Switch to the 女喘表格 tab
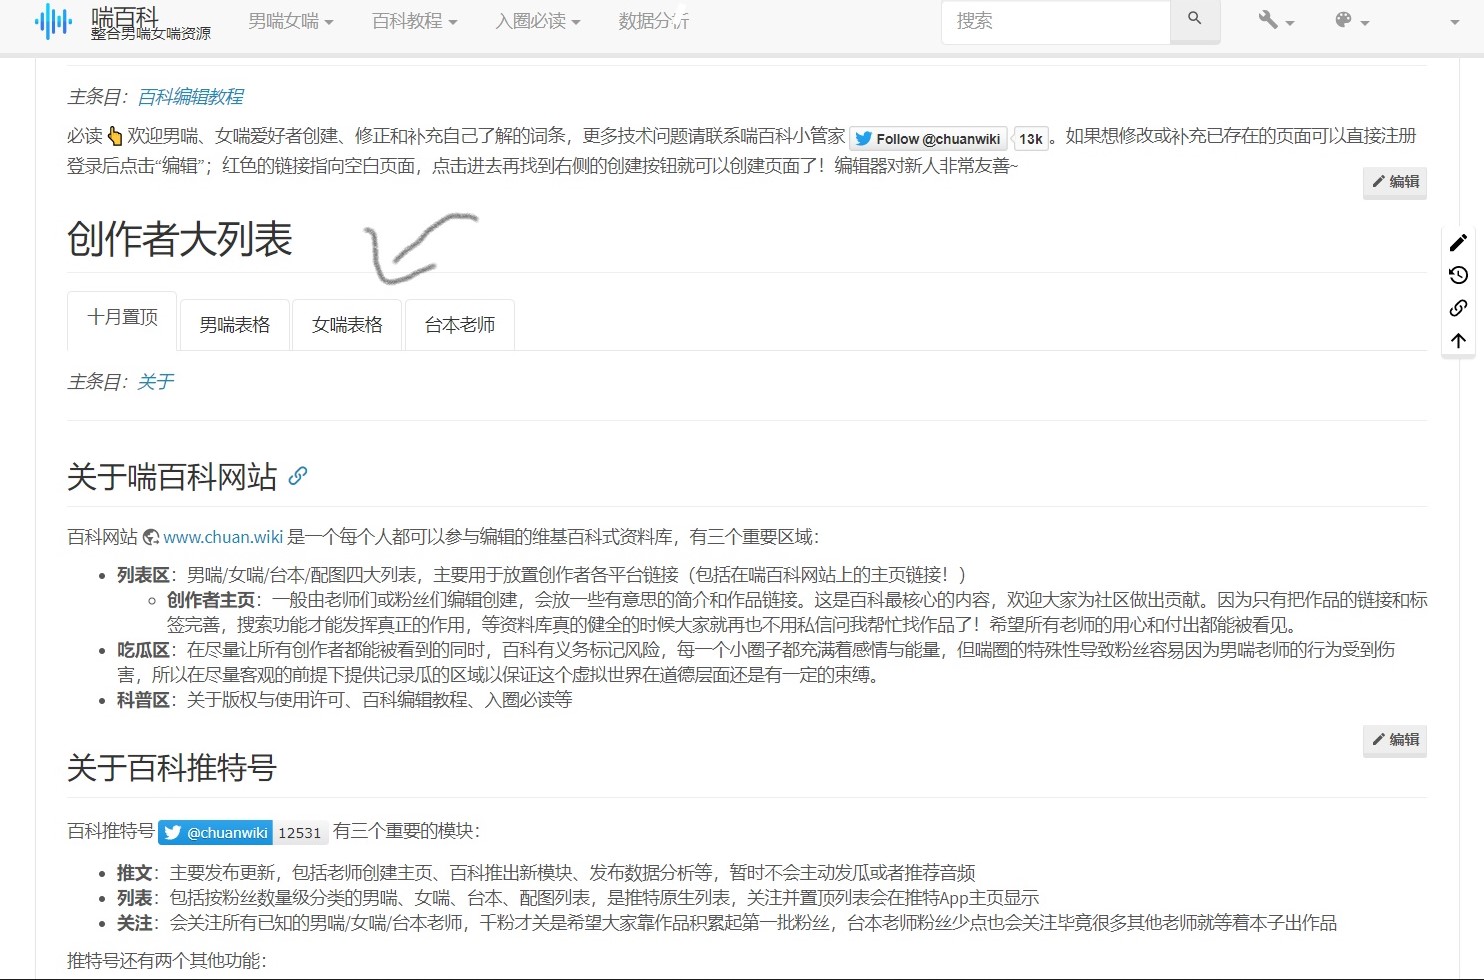The image size is (1484, 980). [x=347, y=325]
